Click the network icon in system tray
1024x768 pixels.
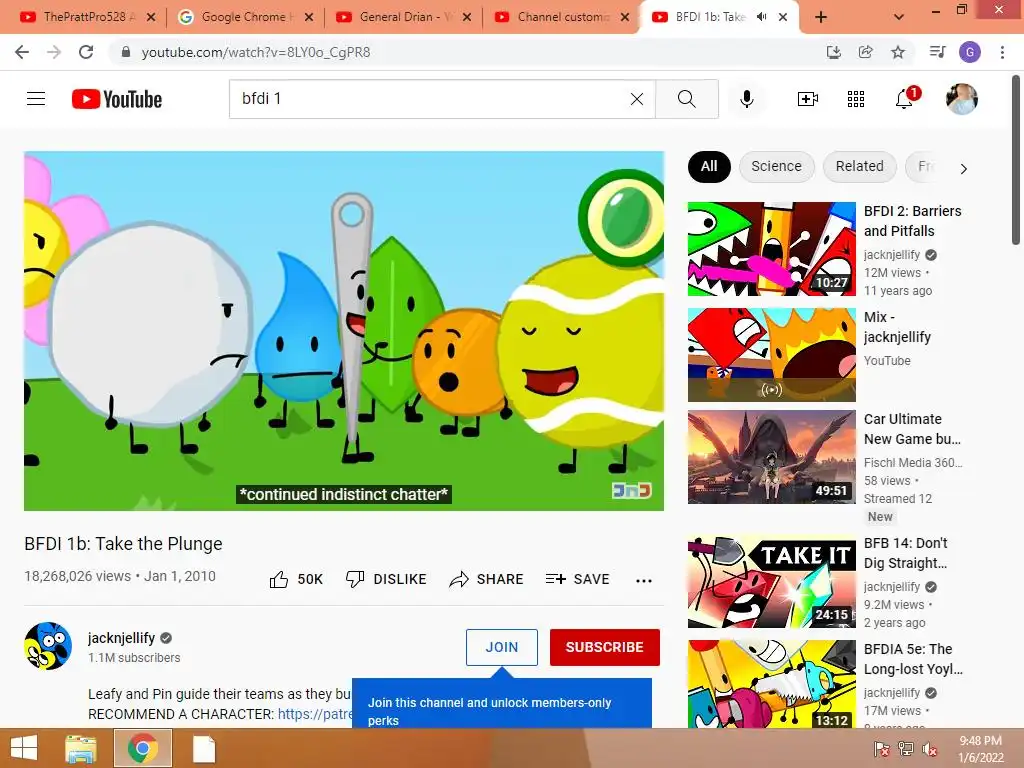[906, 749]
